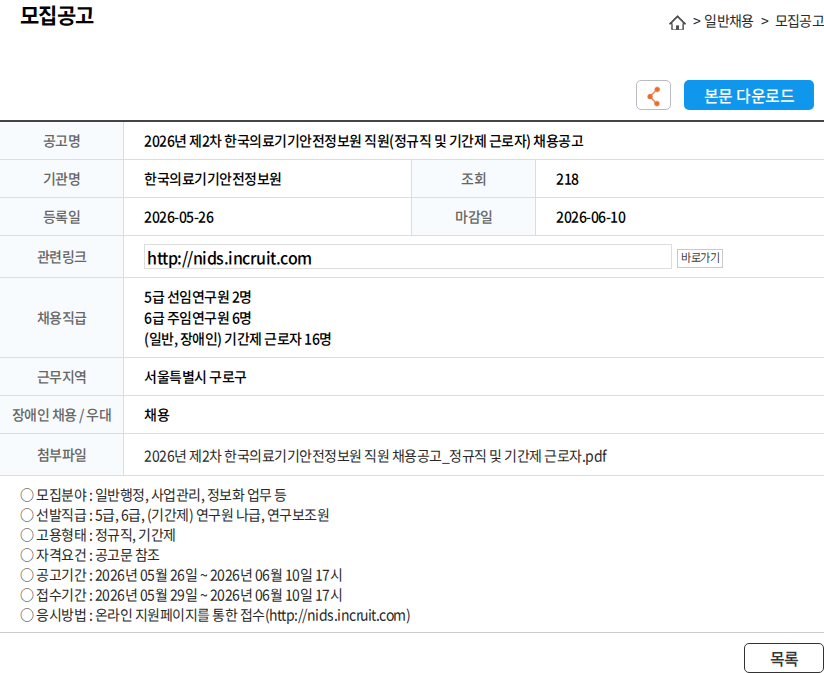Click the 바로가기 button
The width and height of the screenshot is (824, 673).
(699, 258)
